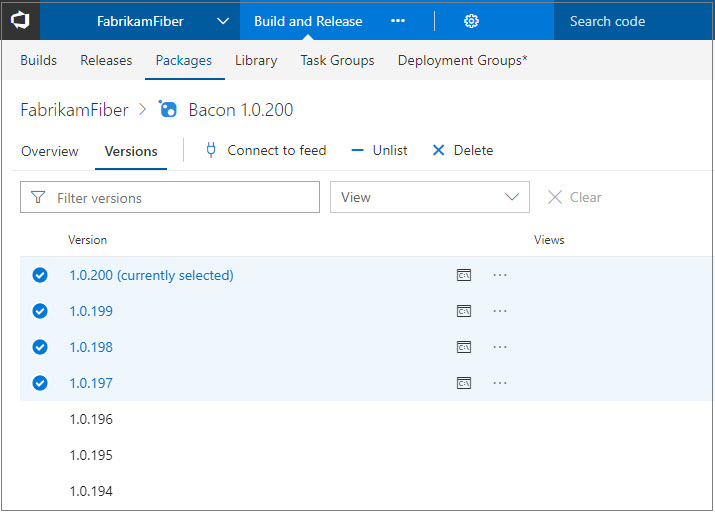The width and height of the screenshot is (715, 515).
Task: Open version 1.0.198 link
Action: tap(91, 347)
